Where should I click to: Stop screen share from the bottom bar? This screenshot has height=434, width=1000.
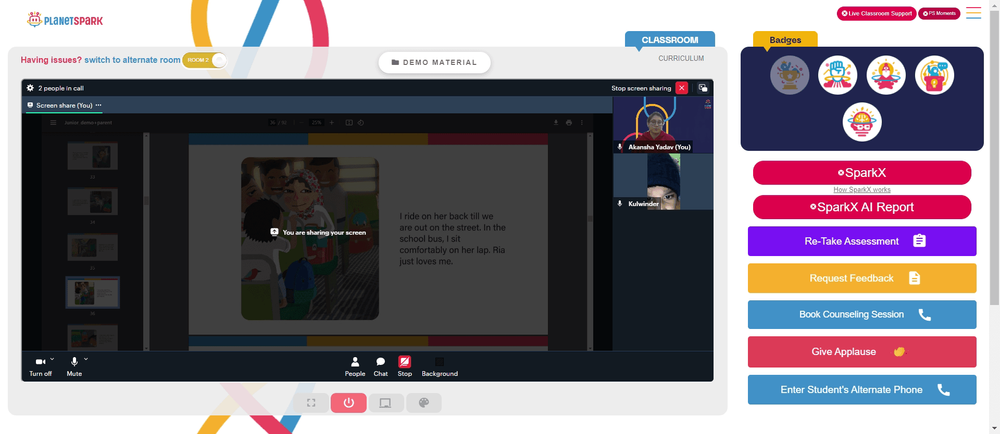[404, 366]
